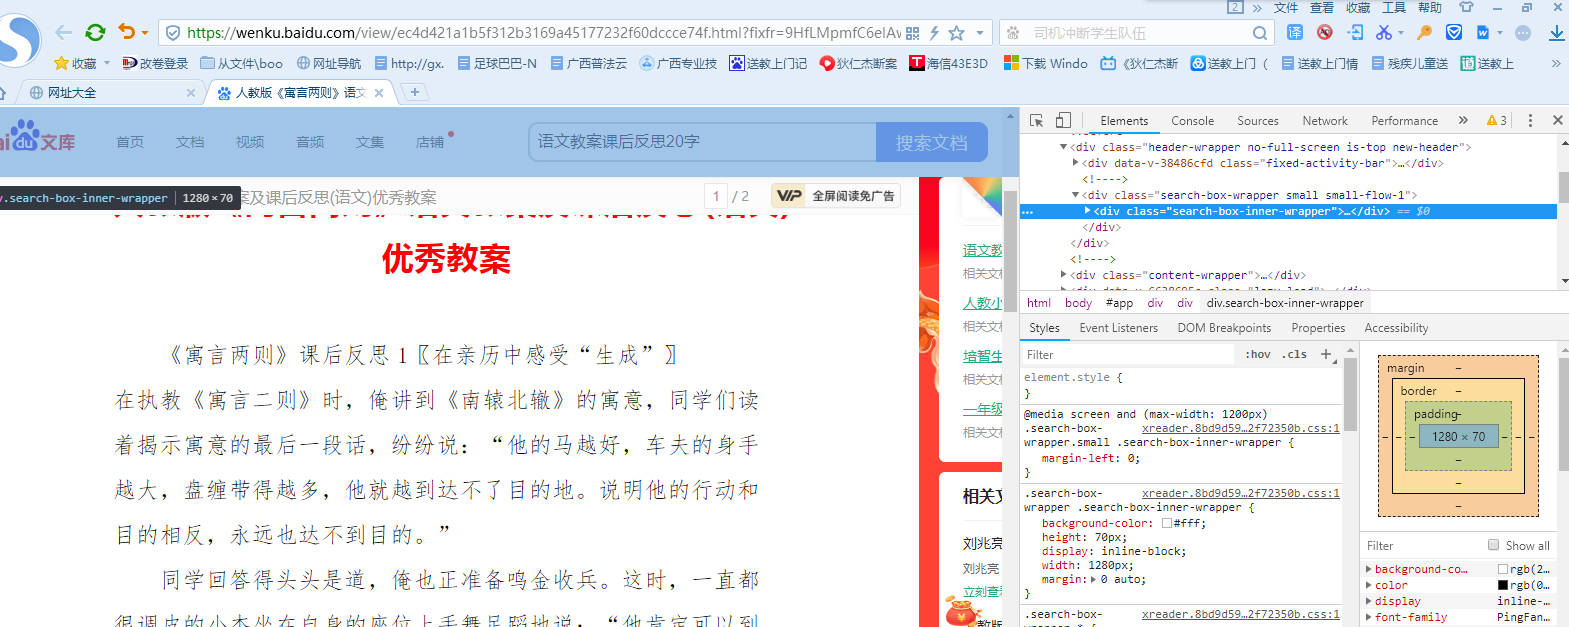The image size is (1569, 627).
Task: Click the blue shield guard toolbar icon
Action: click(x=1454, y=32)
